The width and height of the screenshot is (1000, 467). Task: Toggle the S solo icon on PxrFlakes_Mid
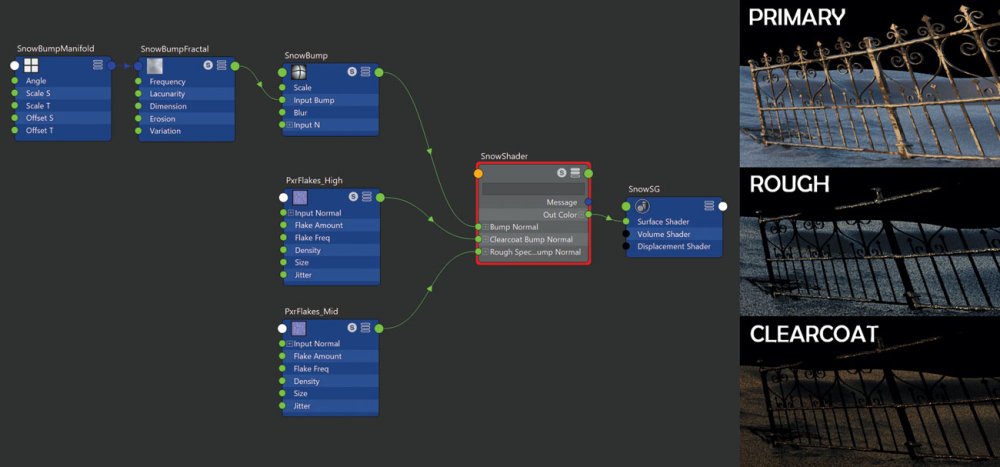pos(352,327)
